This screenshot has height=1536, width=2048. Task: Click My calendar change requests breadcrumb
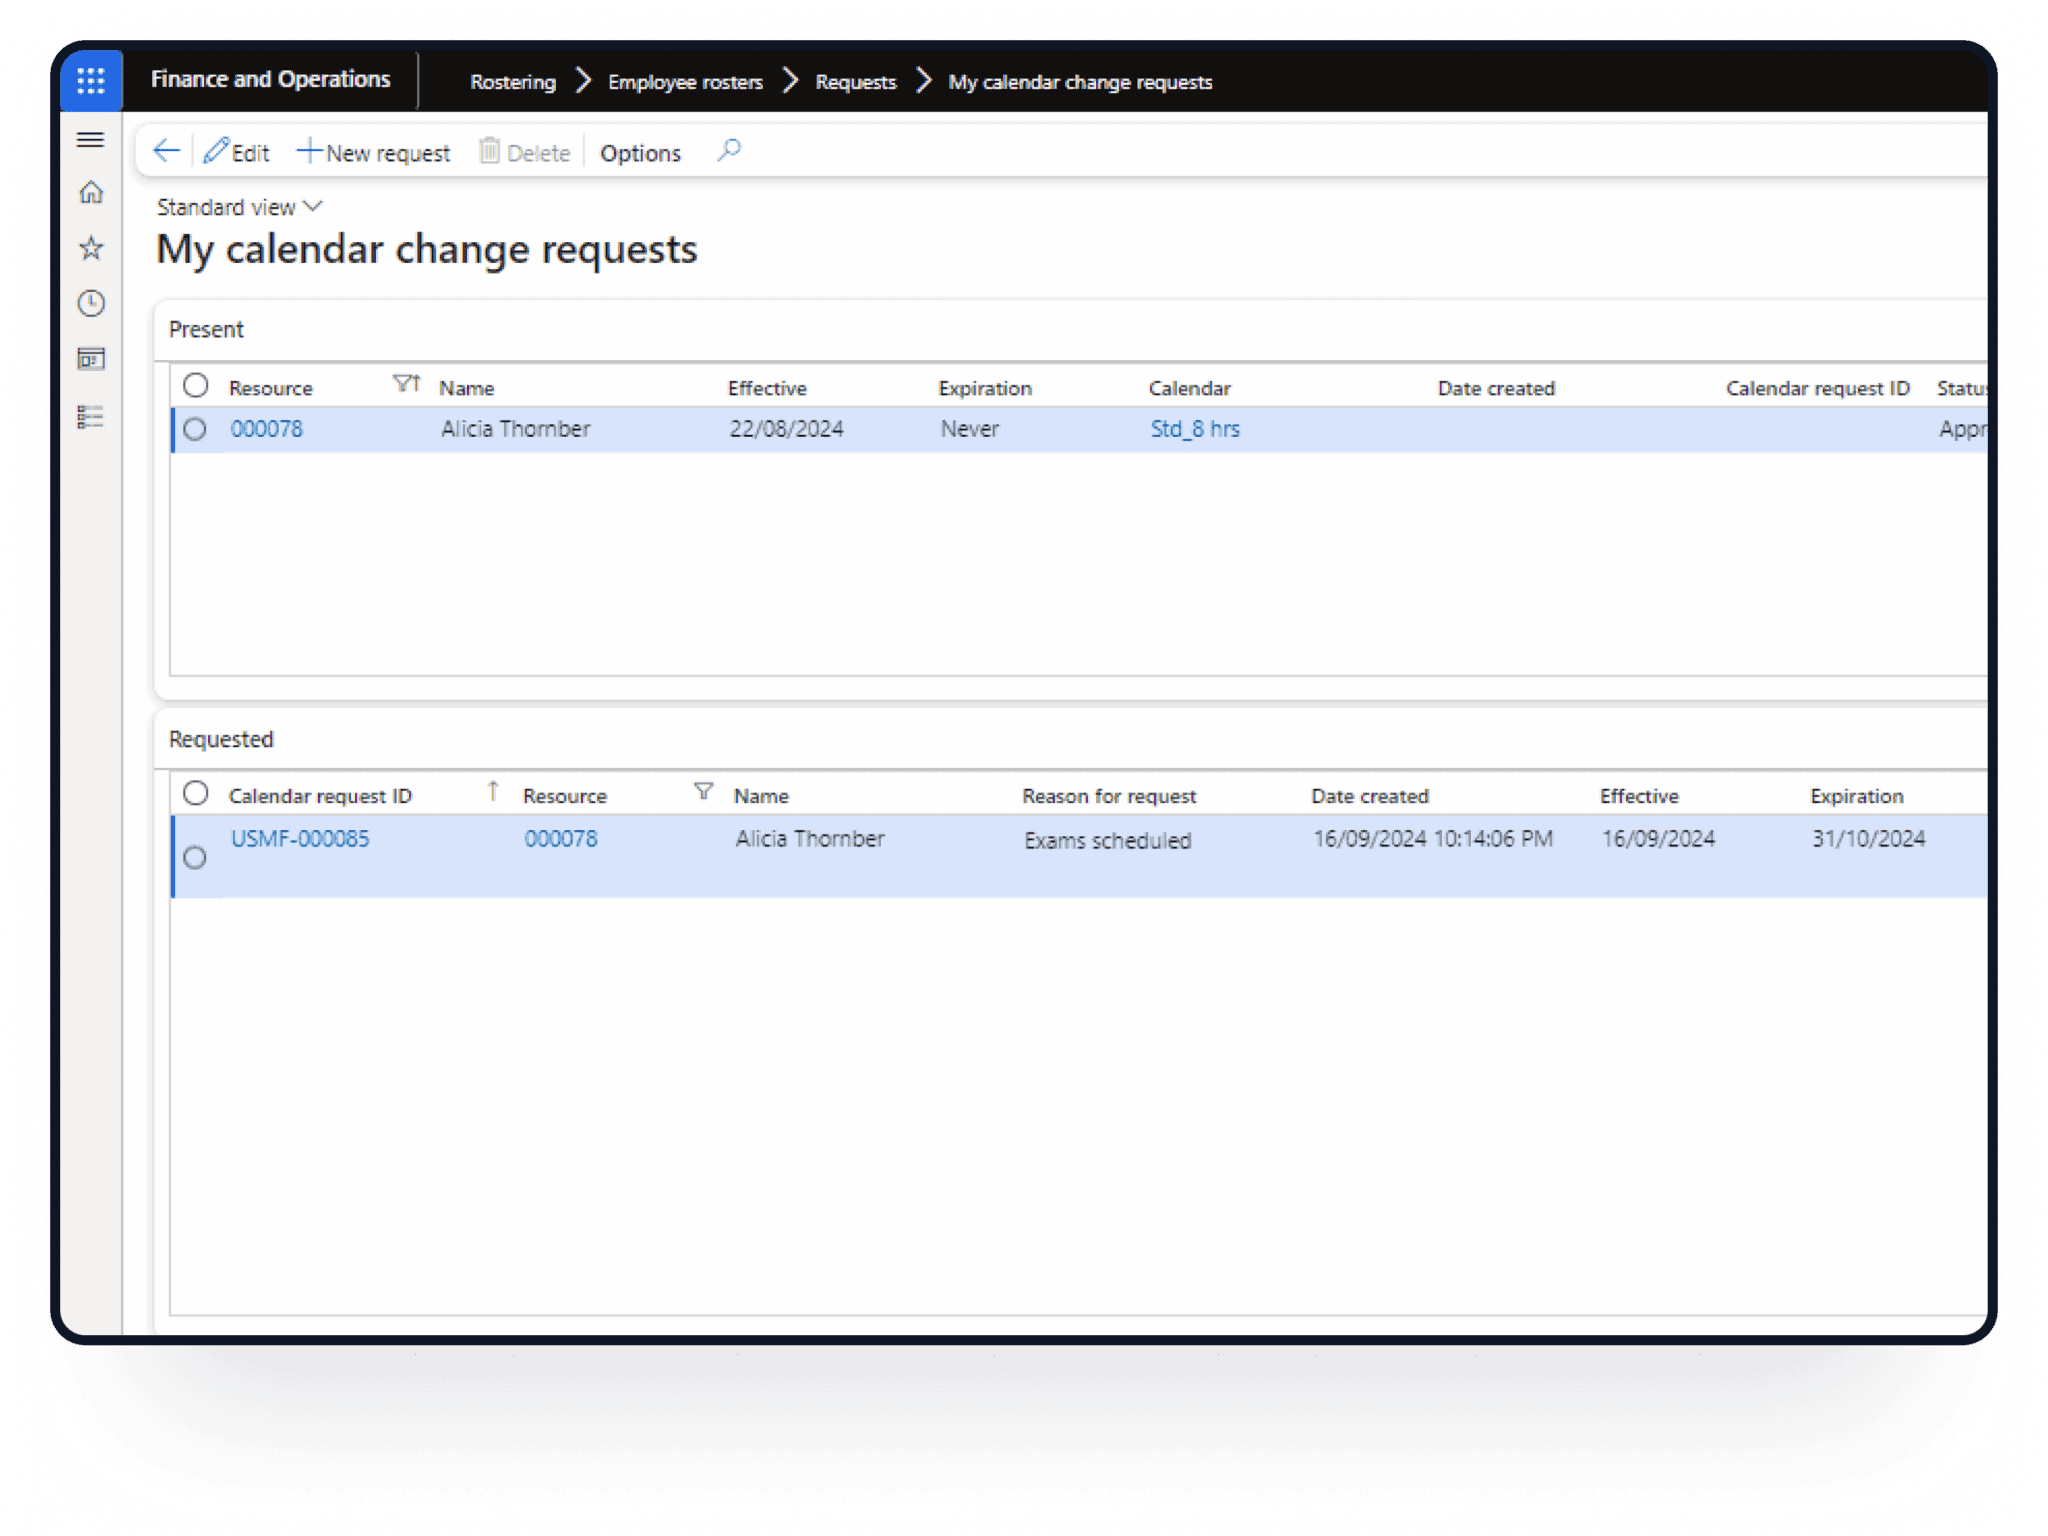pos(1080,82)
